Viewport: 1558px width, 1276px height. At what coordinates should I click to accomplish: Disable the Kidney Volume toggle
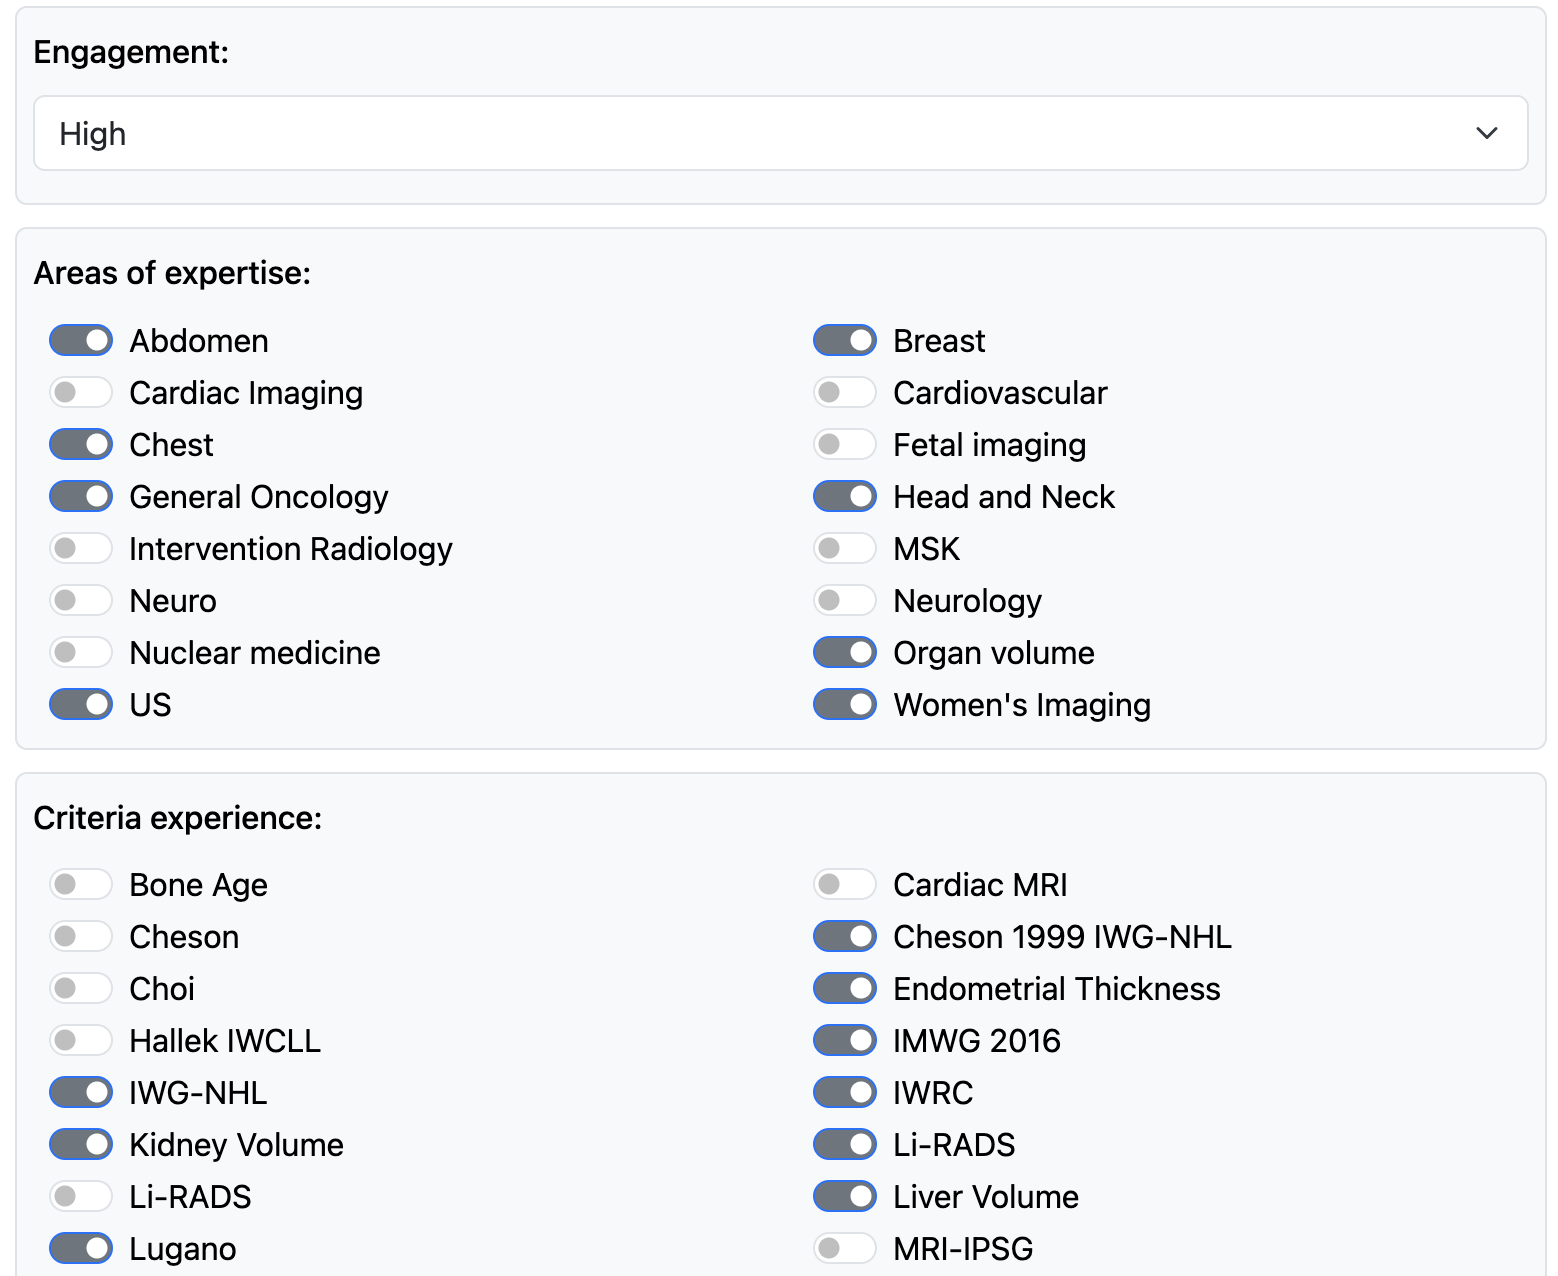tap(81, 1144)
